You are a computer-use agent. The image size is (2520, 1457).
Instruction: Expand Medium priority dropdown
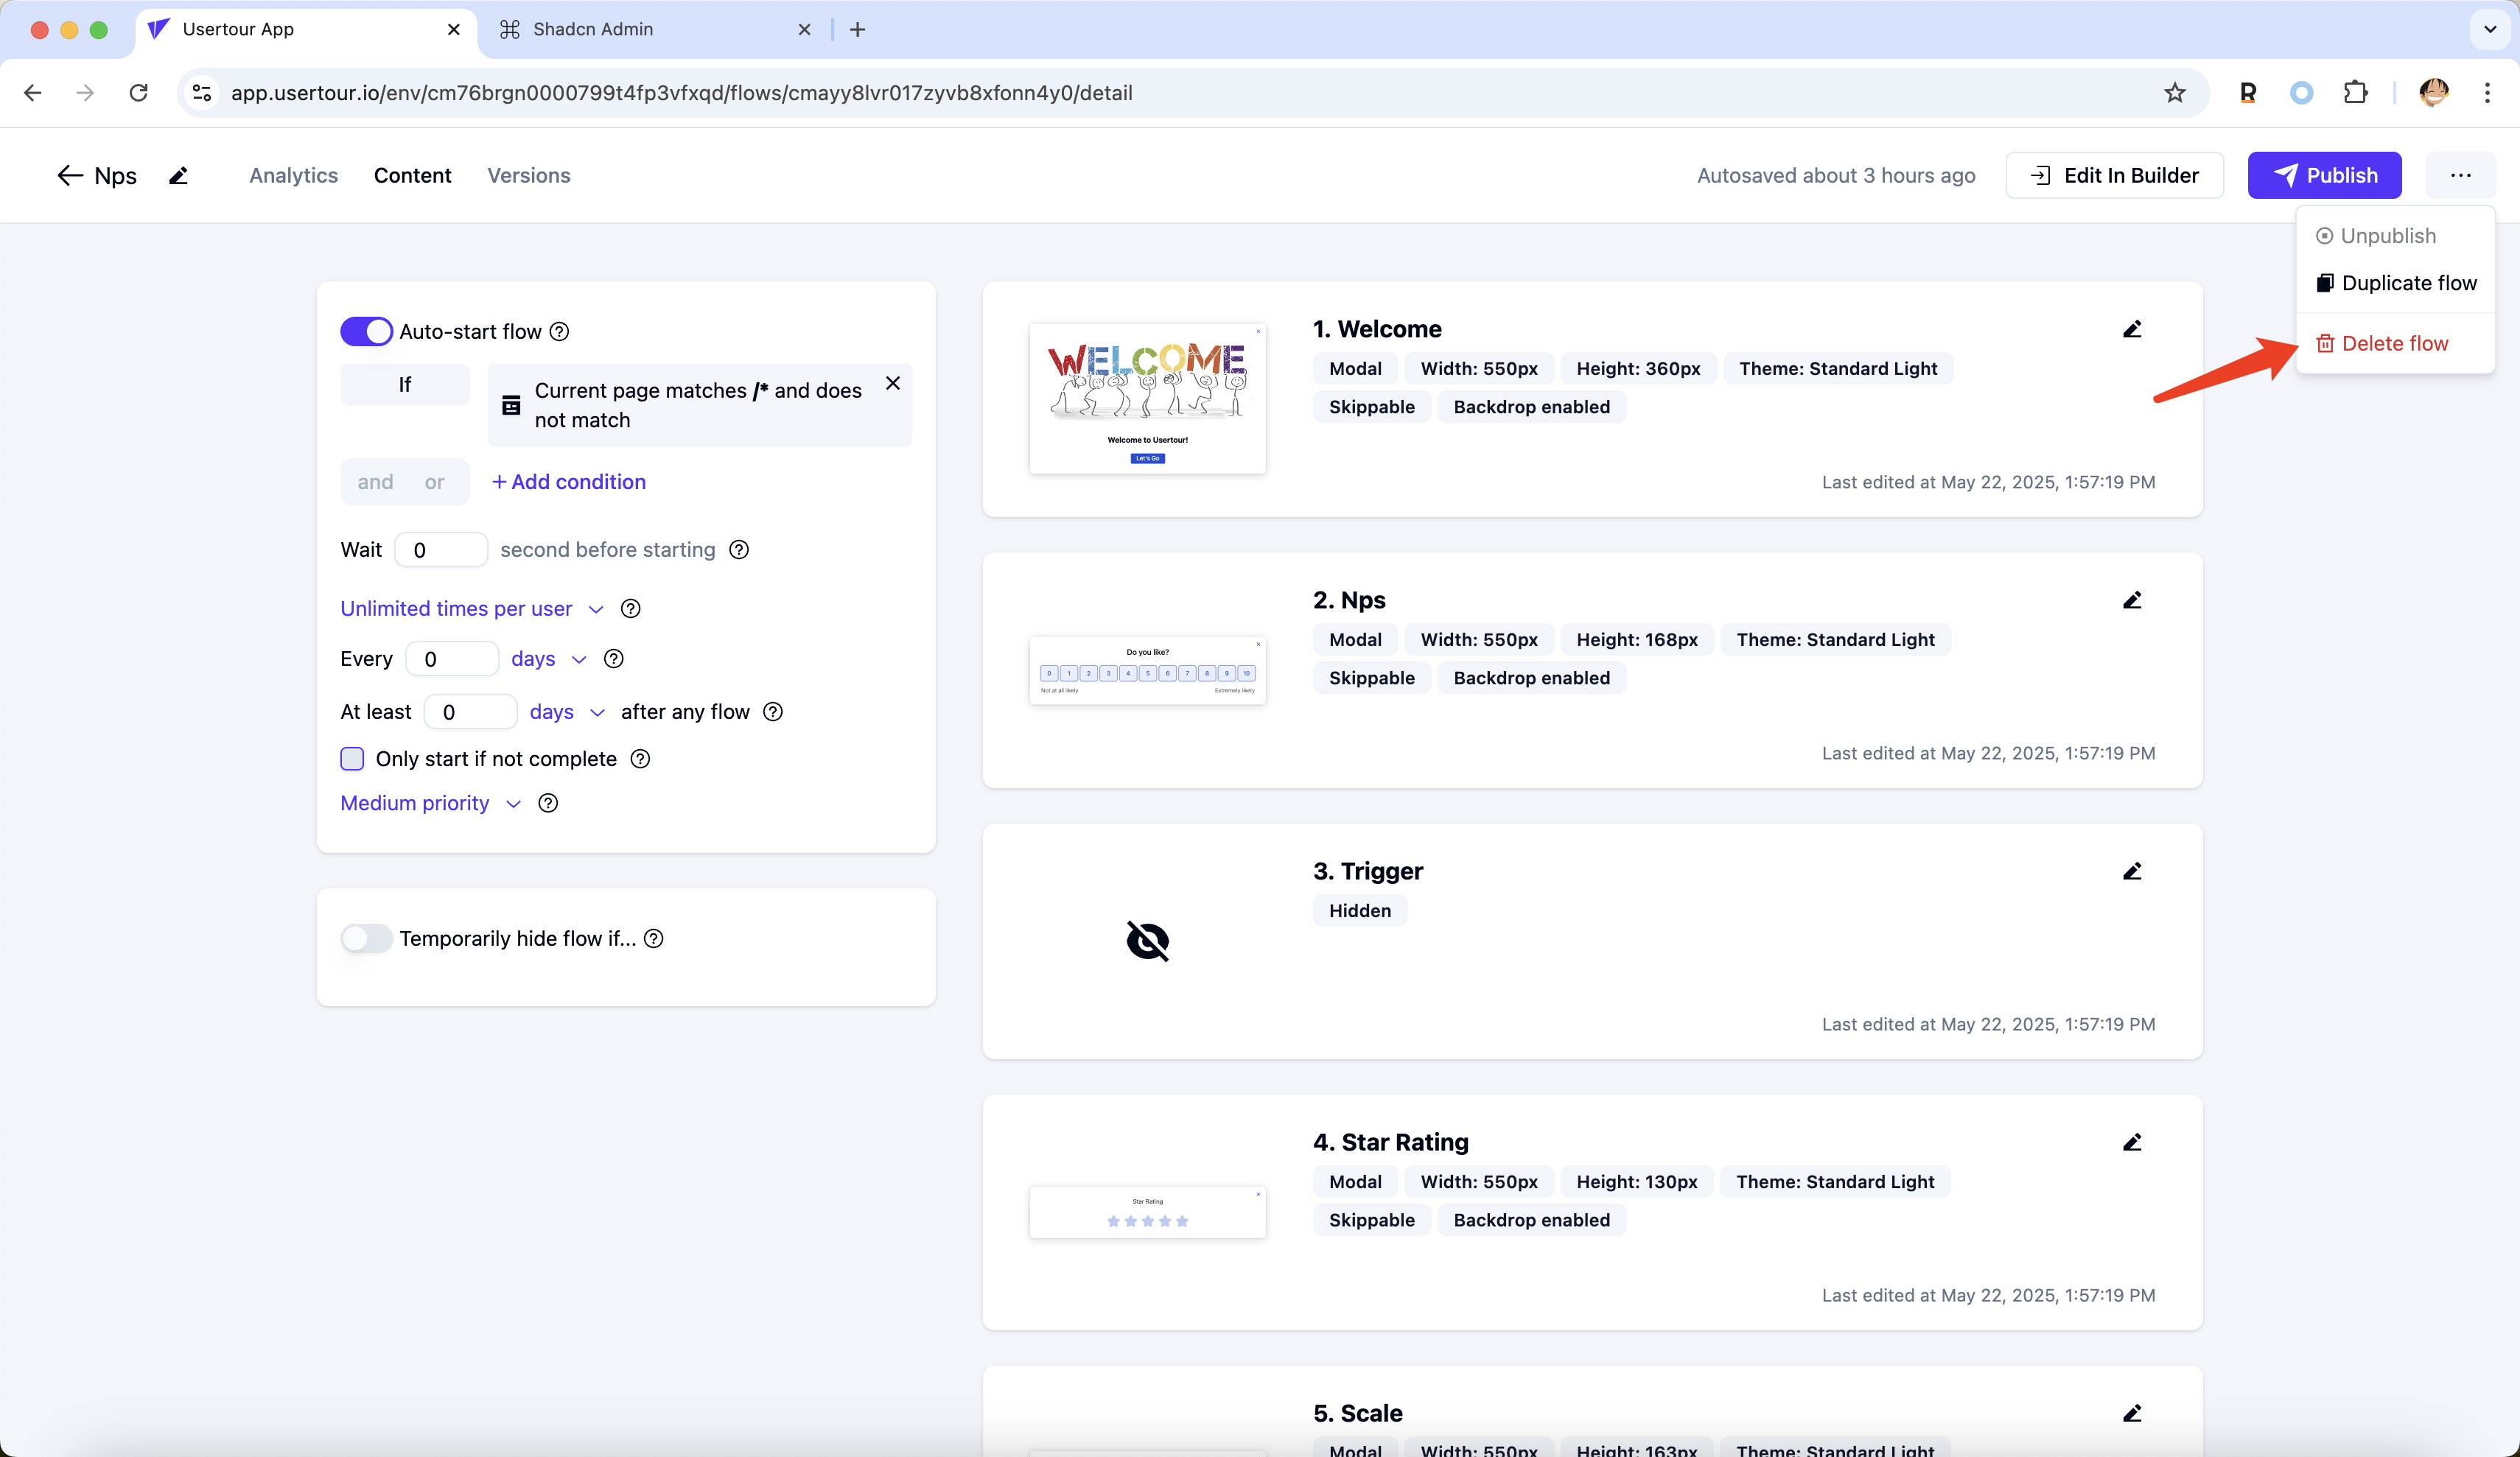click(430, 803)
